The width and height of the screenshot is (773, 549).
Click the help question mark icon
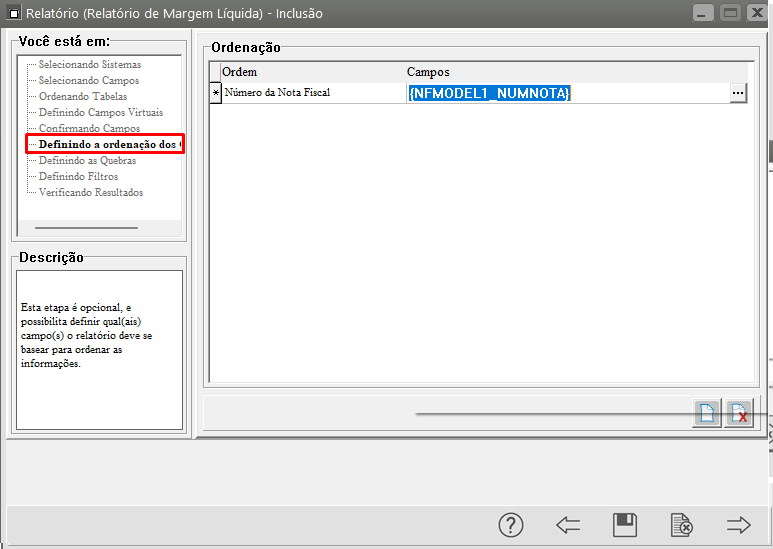(x=511, y=525)
